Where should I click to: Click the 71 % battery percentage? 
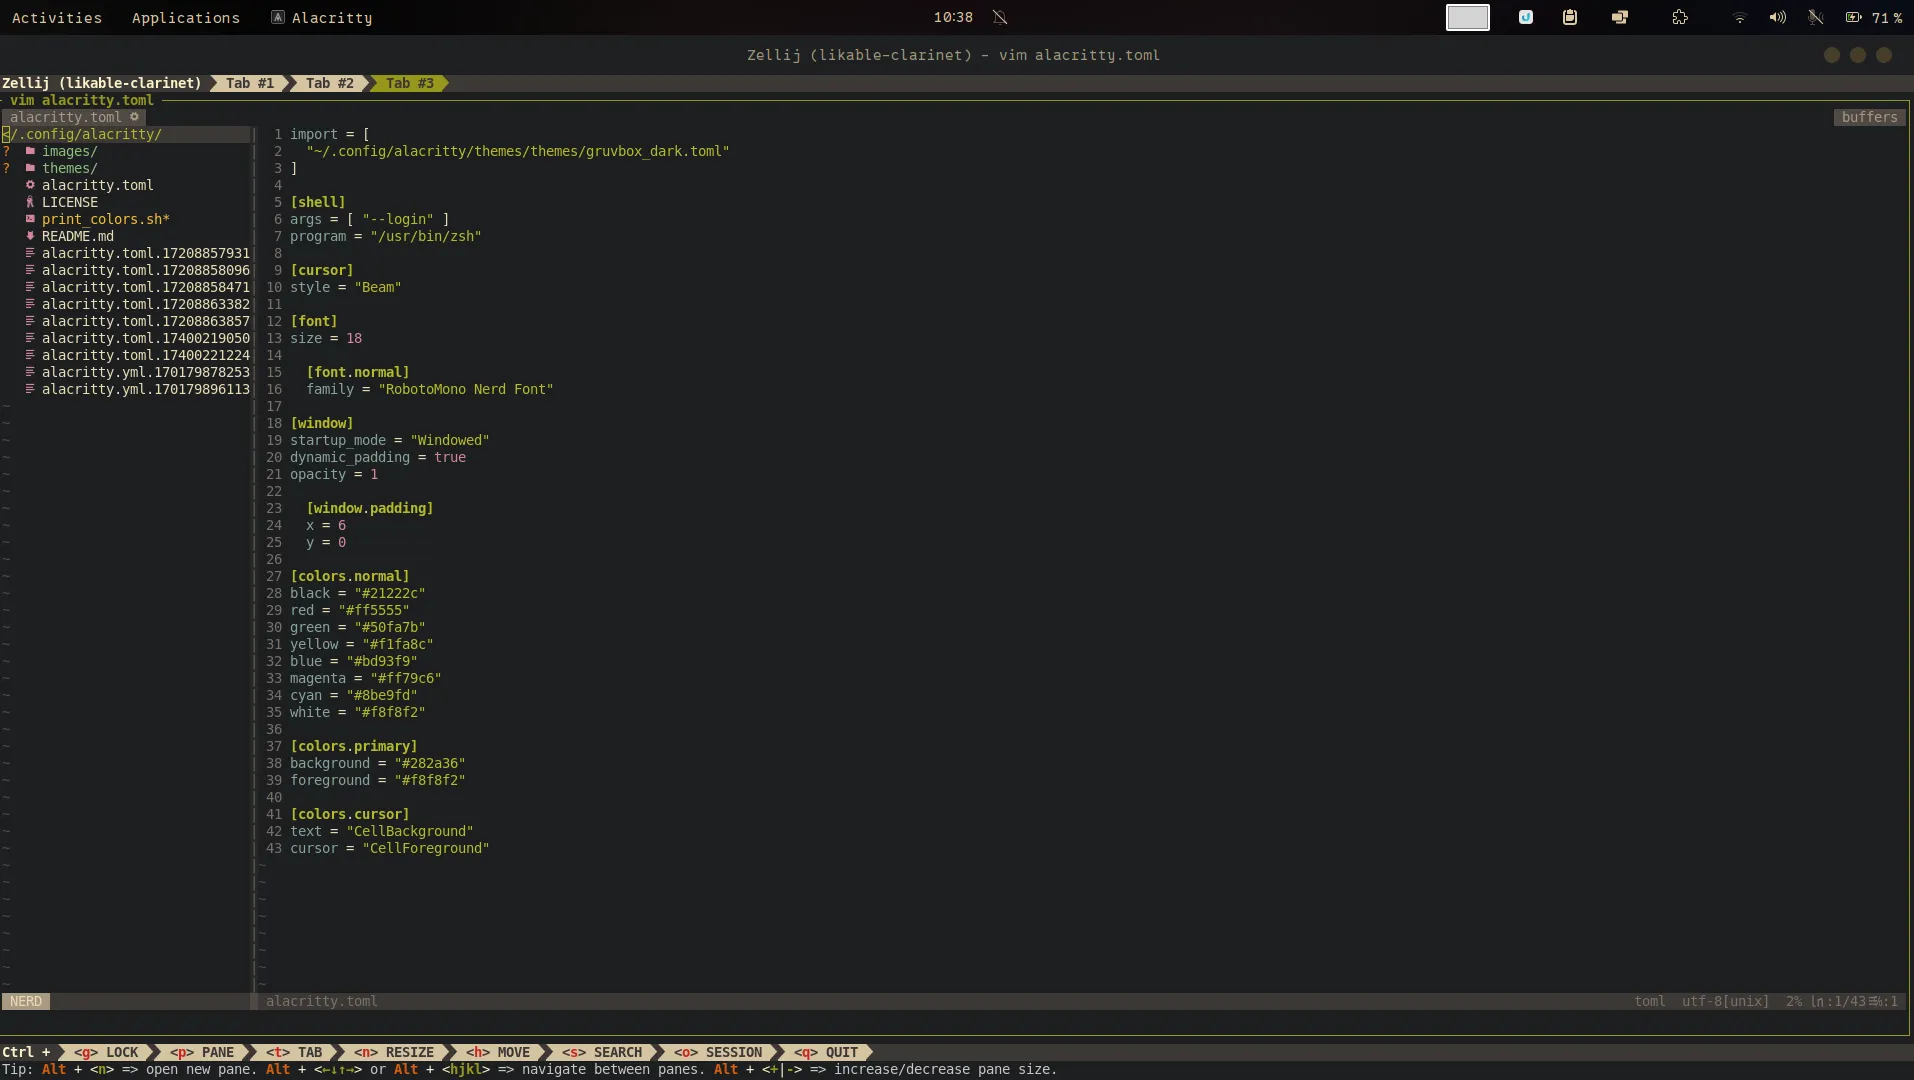(x=1888, y=17)
